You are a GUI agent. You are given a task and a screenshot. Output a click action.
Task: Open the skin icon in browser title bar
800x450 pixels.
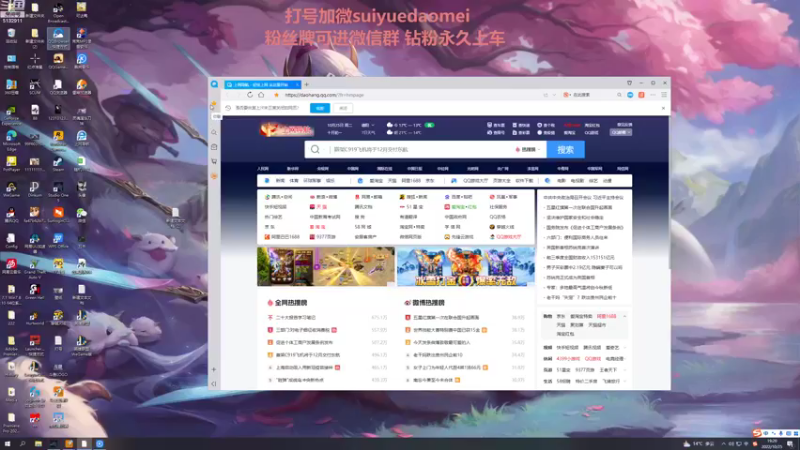(x=629, y=83)
